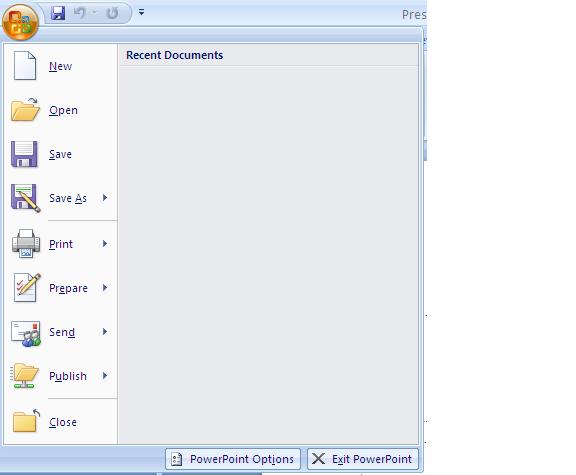576x475 pixels.
Task: Select the Print menu label
Action: click(x=61, y=244)
